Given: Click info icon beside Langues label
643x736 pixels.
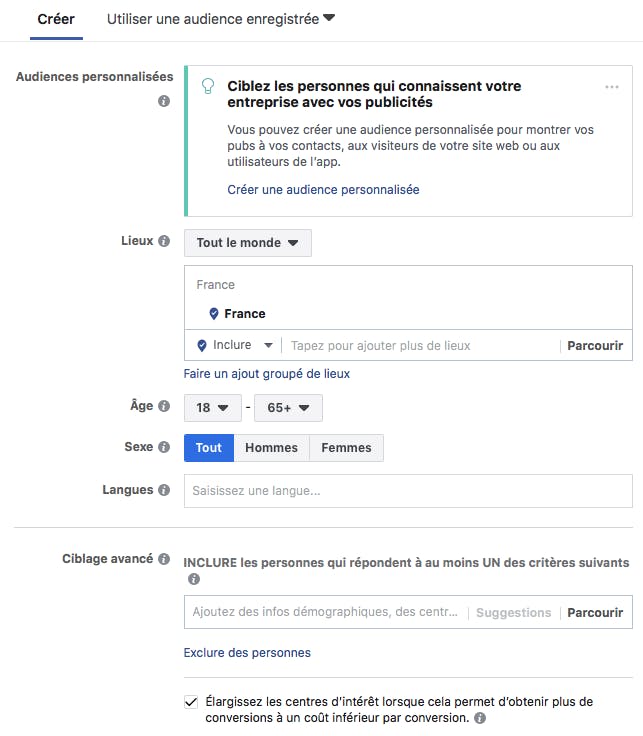Looking at the screenshot, I should point(164,490).
